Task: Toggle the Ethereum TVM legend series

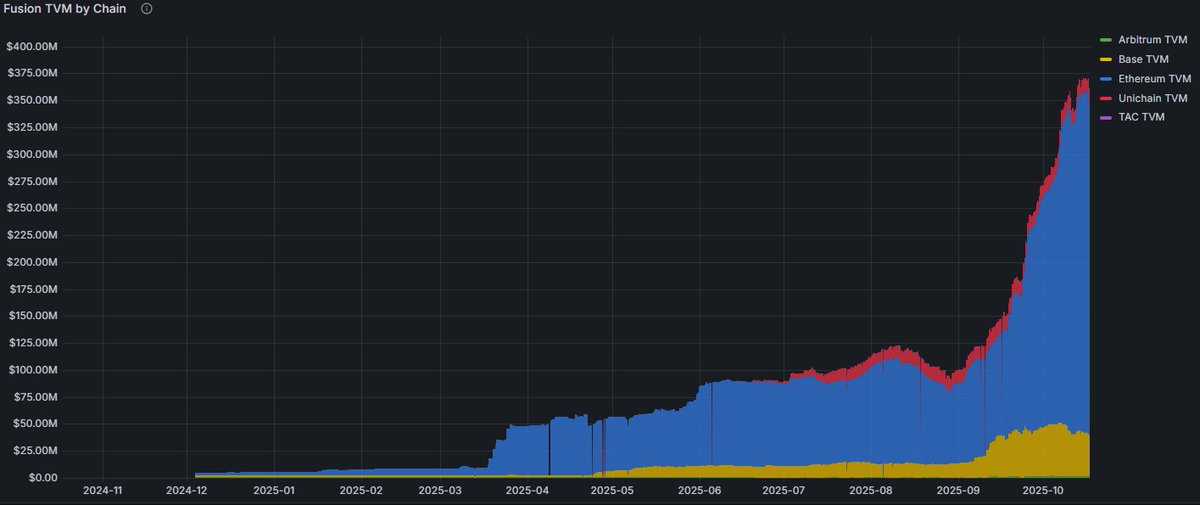Action: coord(1155,78)
